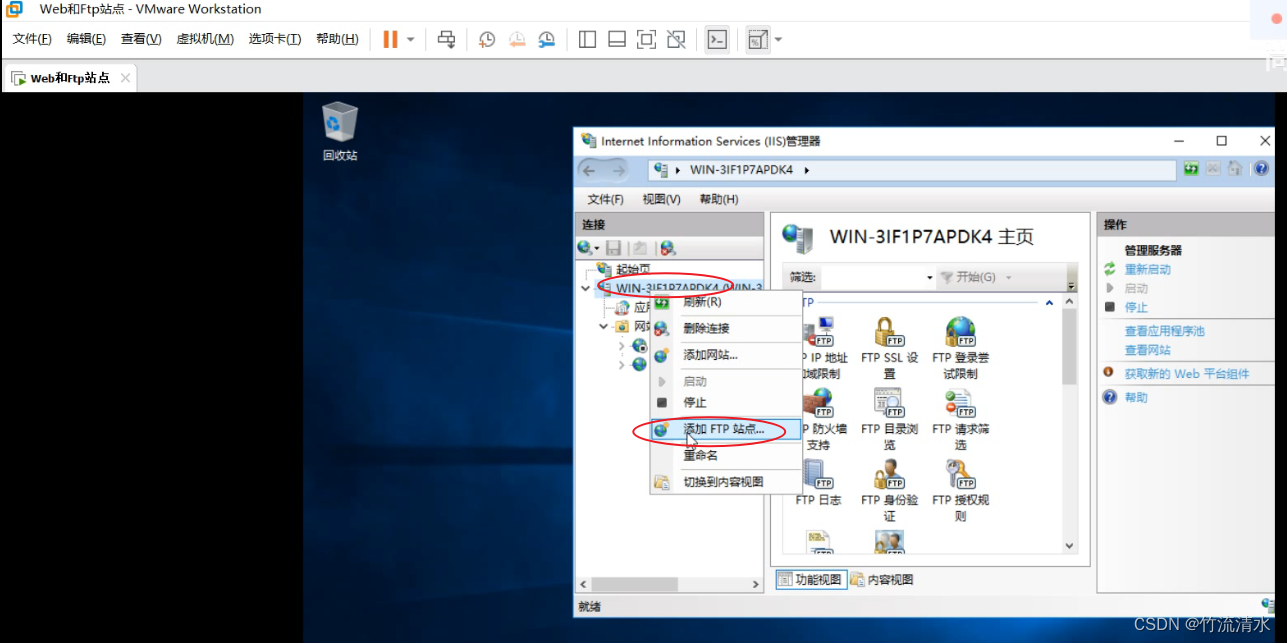This screenshot has height=643, width=1287.
Task: Open the 筛选 filter combo box dropdown
Action: tap(930, 277)
